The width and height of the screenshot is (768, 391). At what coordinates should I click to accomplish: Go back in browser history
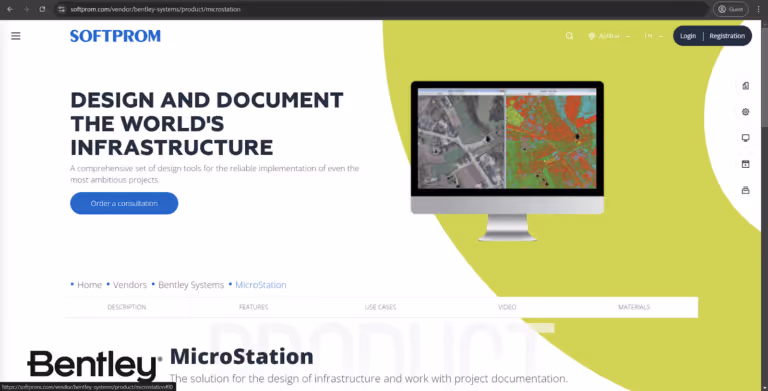[x=10, y=9]
